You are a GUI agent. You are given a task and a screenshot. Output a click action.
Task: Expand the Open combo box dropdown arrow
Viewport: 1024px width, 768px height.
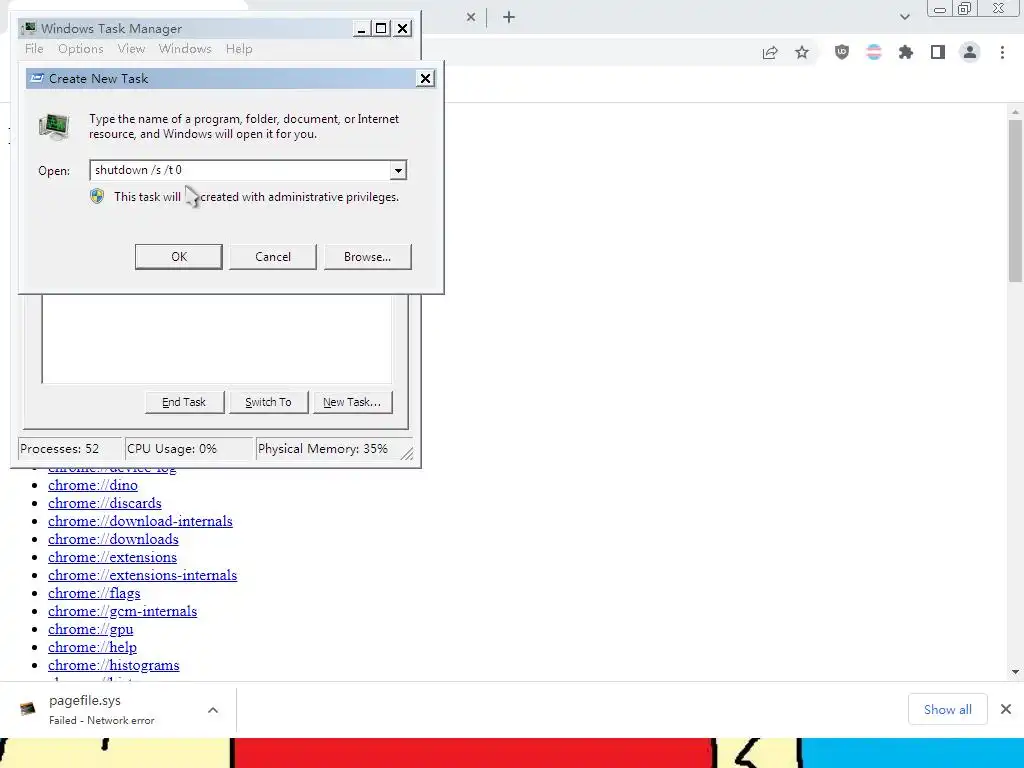coord(398,170)
